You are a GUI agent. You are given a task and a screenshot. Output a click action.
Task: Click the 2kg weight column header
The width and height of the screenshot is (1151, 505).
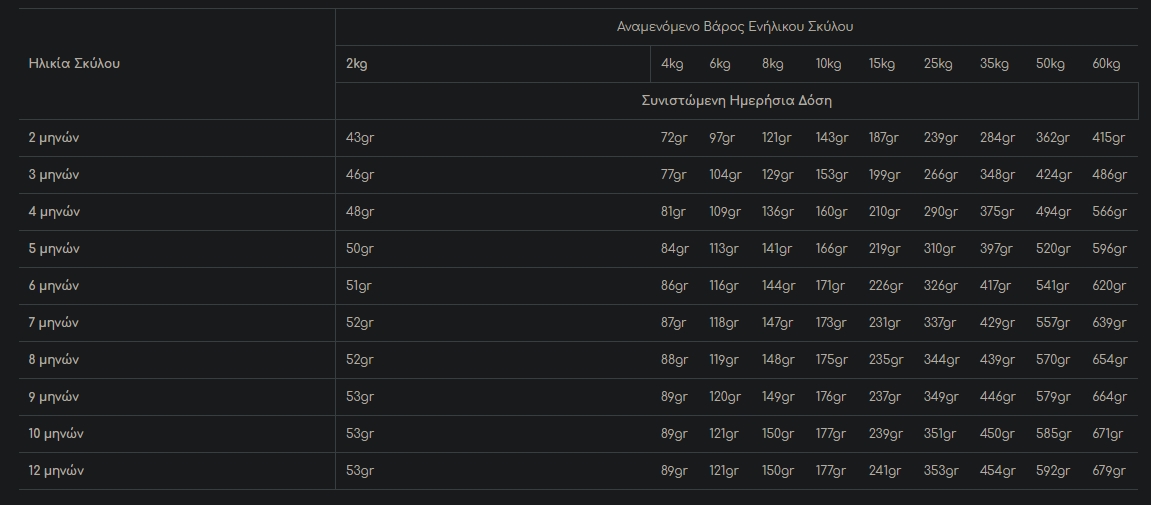[357, 64]
